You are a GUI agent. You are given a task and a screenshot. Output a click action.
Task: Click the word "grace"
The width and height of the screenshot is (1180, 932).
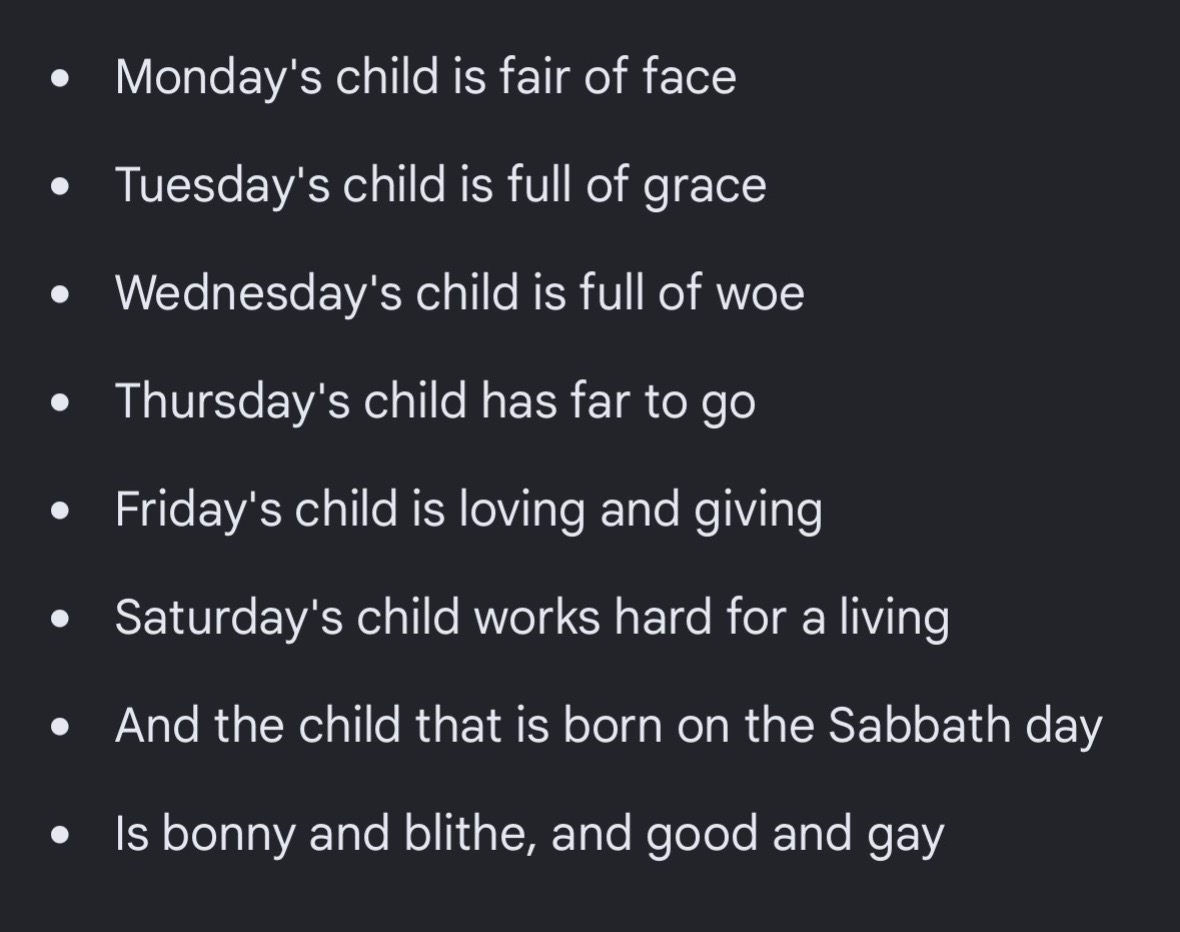click(704, 188)
